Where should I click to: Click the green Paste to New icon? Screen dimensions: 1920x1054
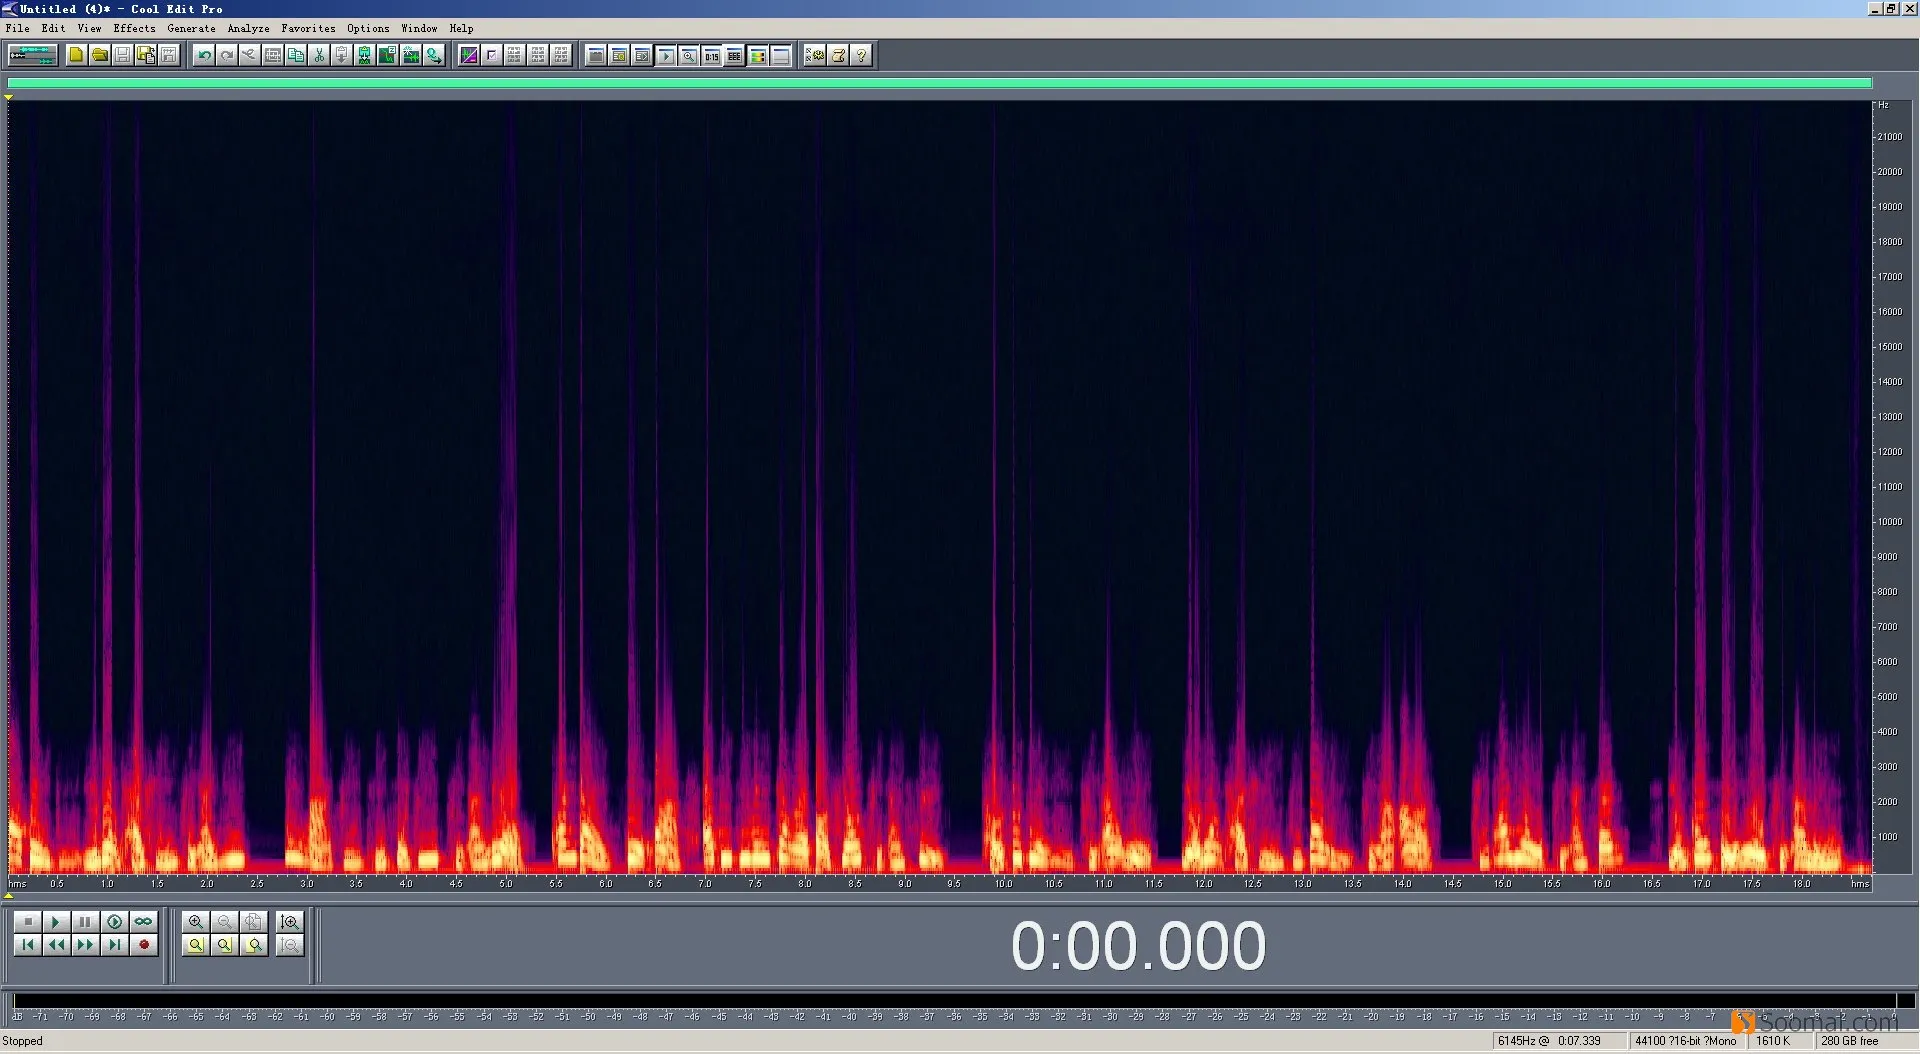(365, 55)
